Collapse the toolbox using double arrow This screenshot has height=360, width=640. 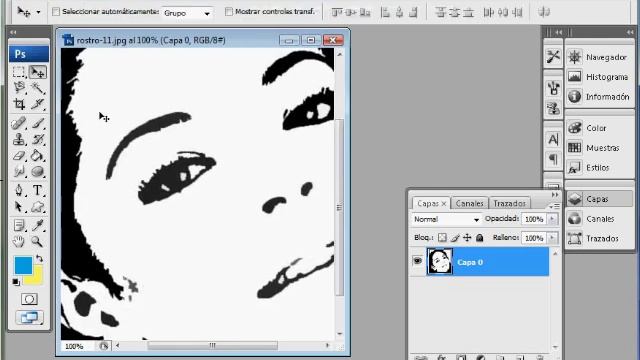(x=13, y=32)
